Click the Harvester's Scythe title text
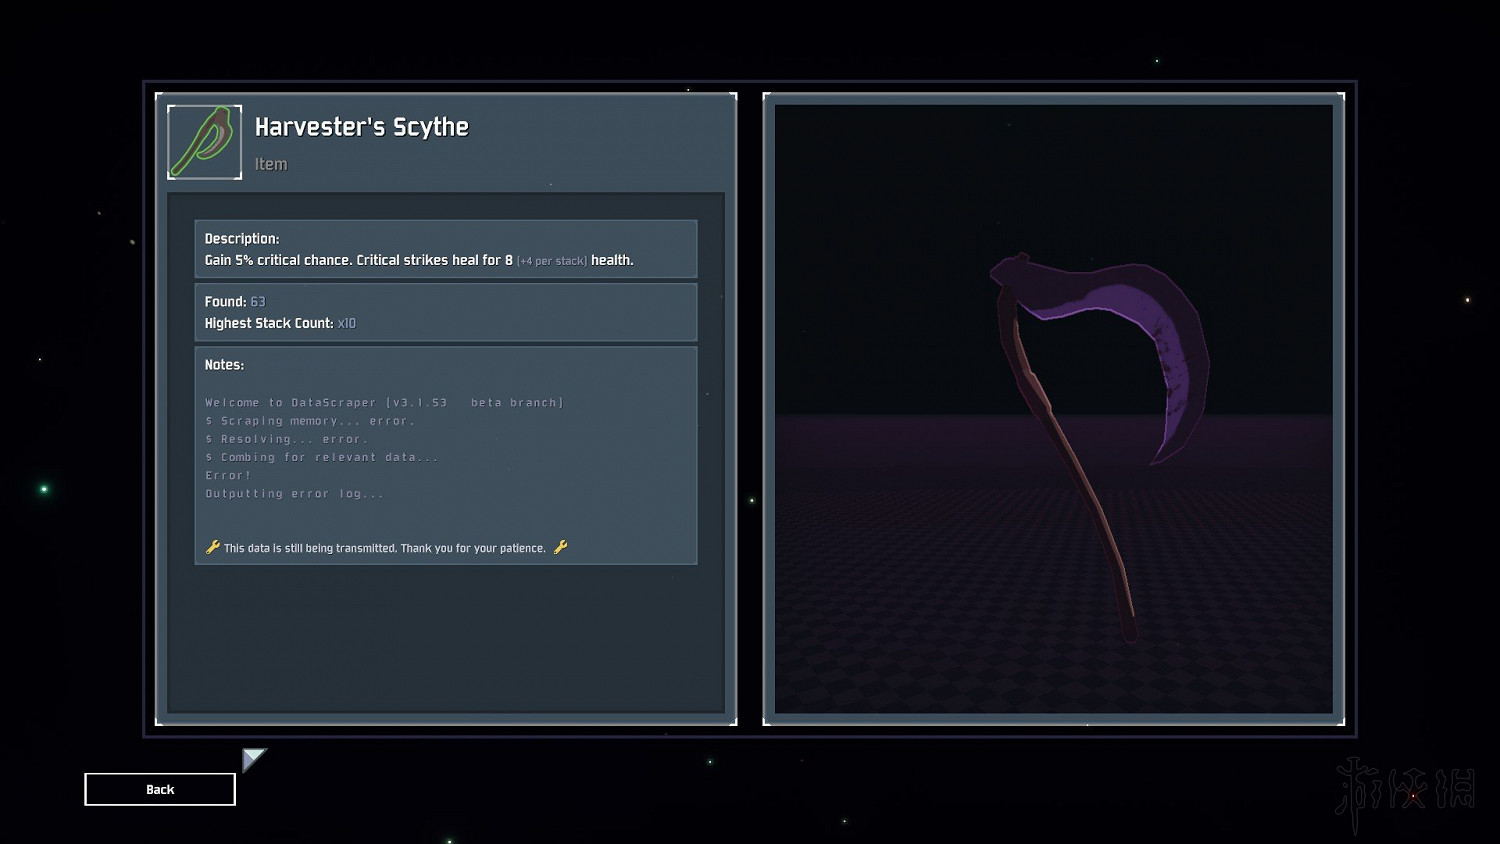The height and width of the screenshot is (844, 1500). 361,127
